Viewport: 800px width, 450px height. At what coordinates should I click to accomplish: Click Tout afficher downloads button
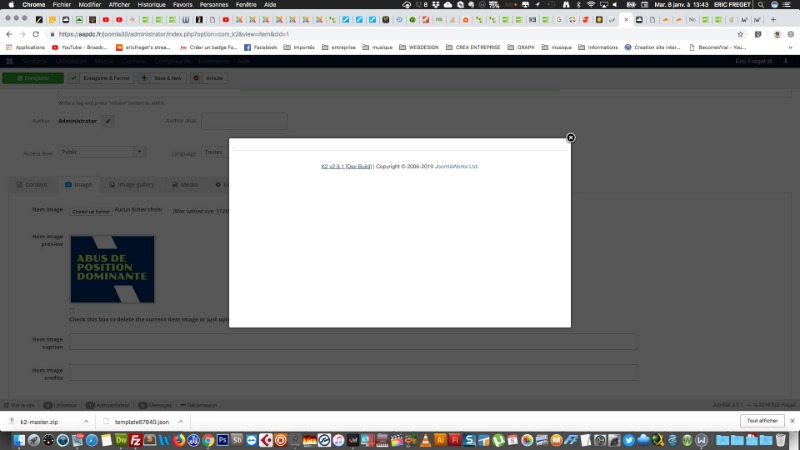coord(762,421)
